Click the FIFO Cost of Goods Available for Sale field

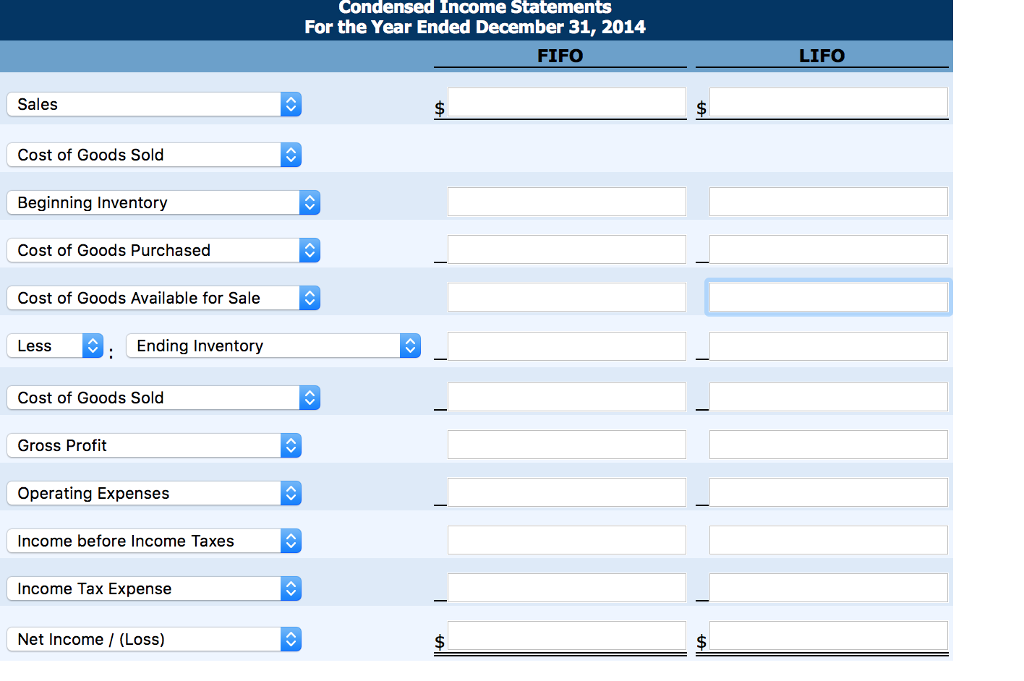(567, 297)
